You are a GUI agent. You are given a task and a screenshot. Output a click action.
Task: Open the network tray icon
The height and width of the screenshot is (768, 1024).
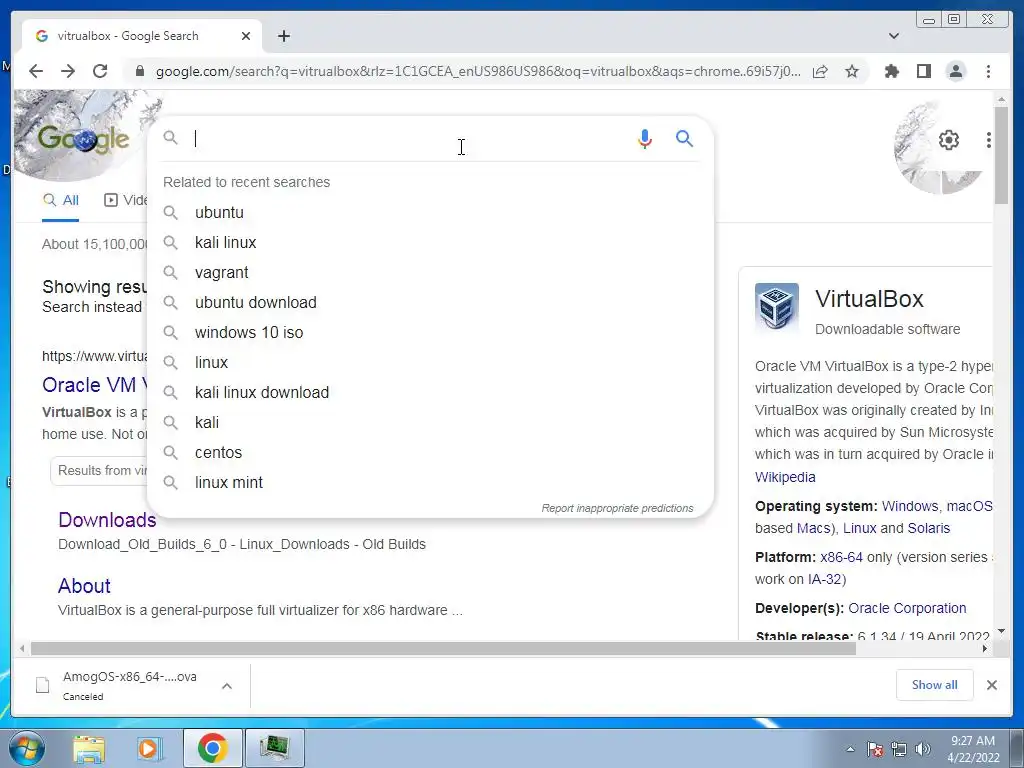point(899,749)
